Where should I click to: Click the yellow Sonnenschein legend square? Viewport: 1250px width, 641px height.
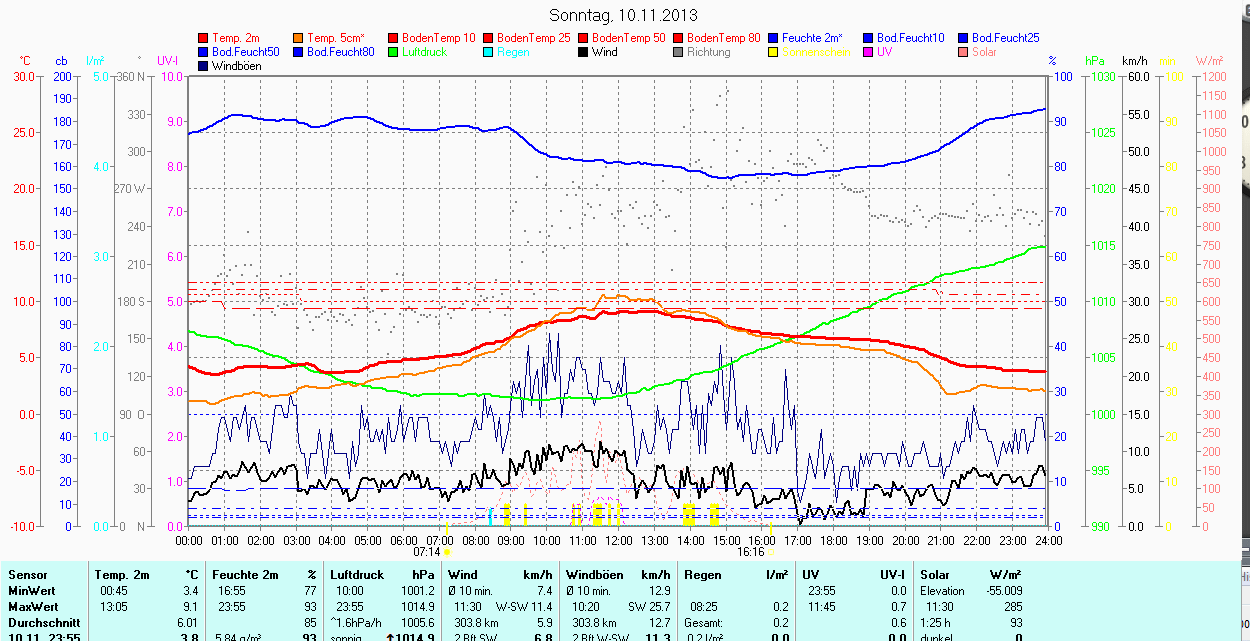pyautogui.click(x=774, y=52)
